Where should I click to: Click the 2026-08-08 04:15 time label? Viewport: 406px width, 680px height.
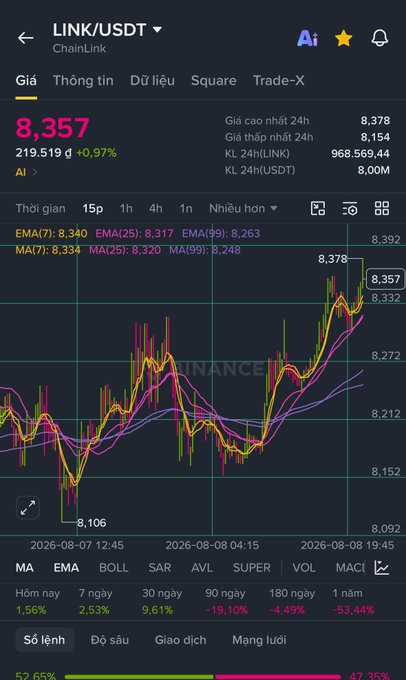tap(212, 545)
